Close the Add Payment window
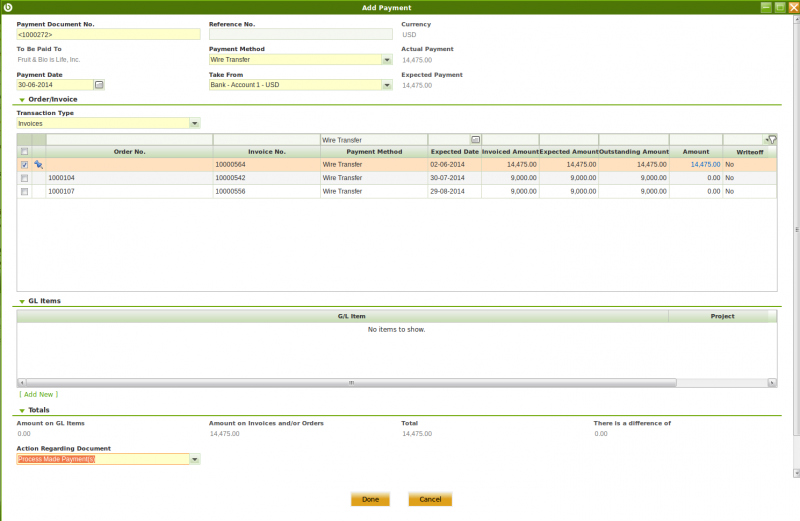Viewport: 800px width, 521px height. click(x=794, y=7)
